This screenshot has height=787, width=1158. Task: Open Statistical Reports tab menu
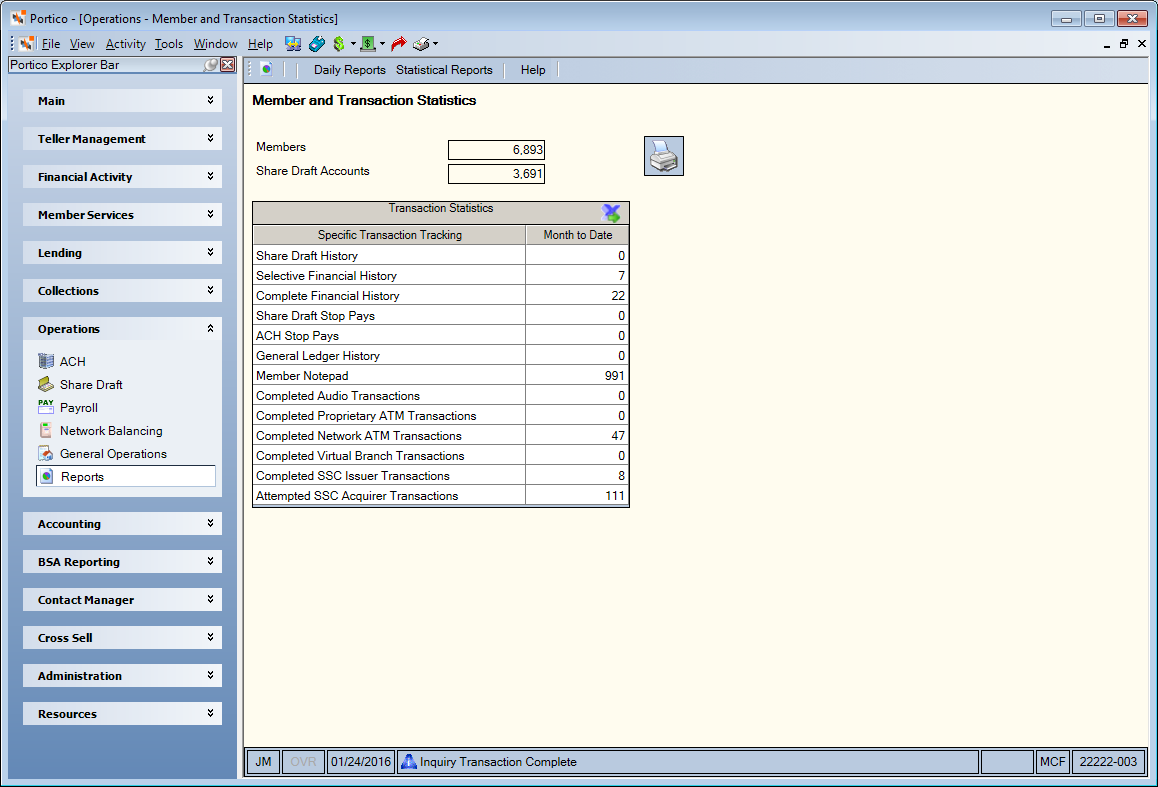(444, 70)
